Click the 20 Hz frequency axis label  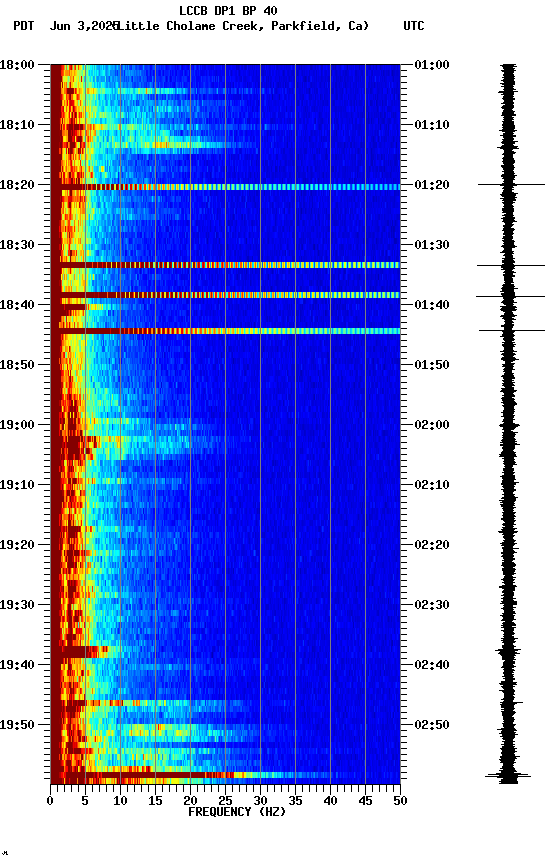pyautogui.click(x=190, y=801)
